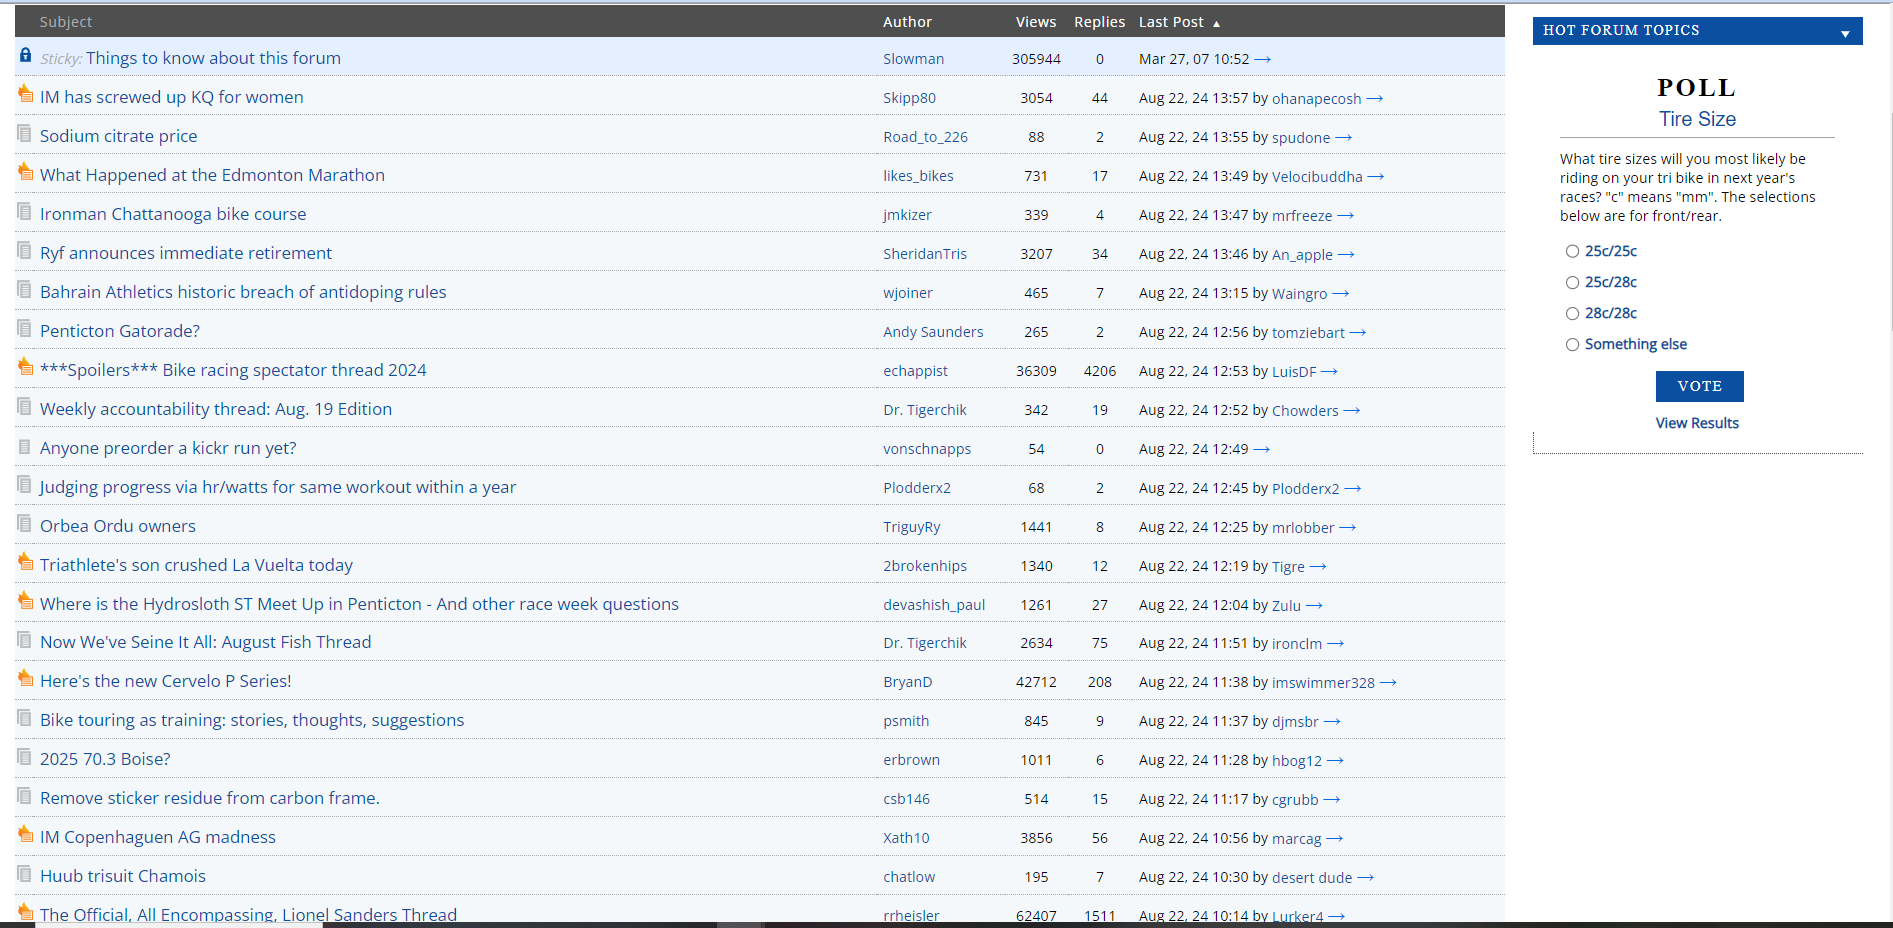Toggle sort order arrow next to Last Post
Screen dimensions: 1893x928
coord(1216,23)
